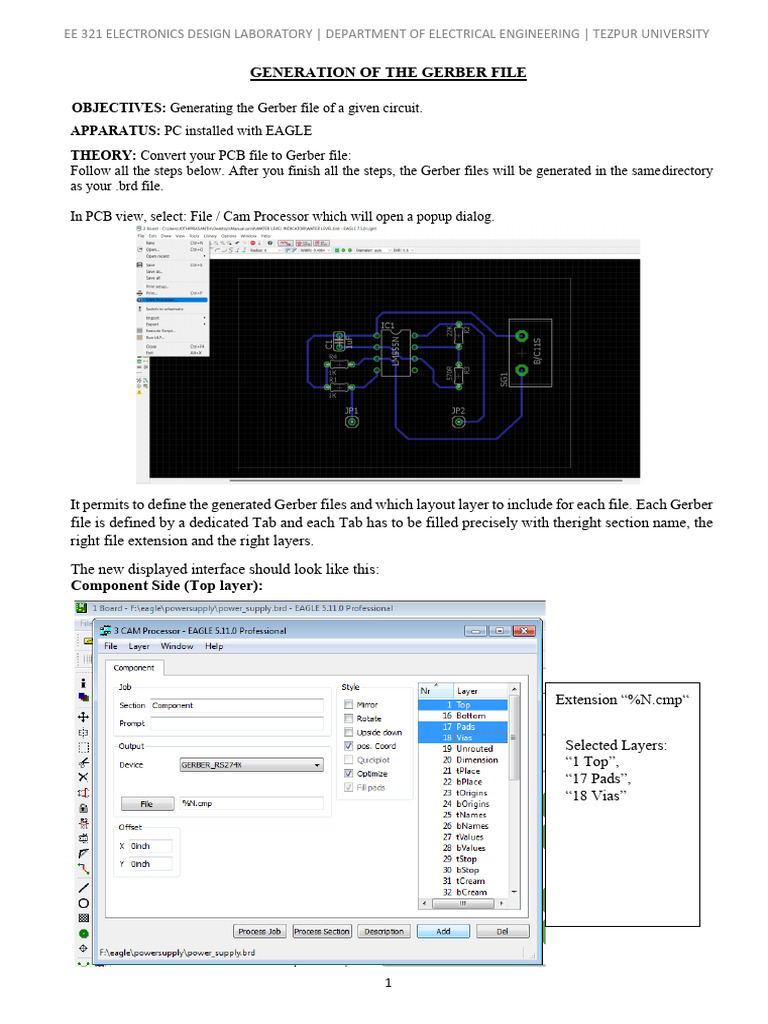
Task: Select the Info tool in EAGLE sidebar
Action: point(83,683)
